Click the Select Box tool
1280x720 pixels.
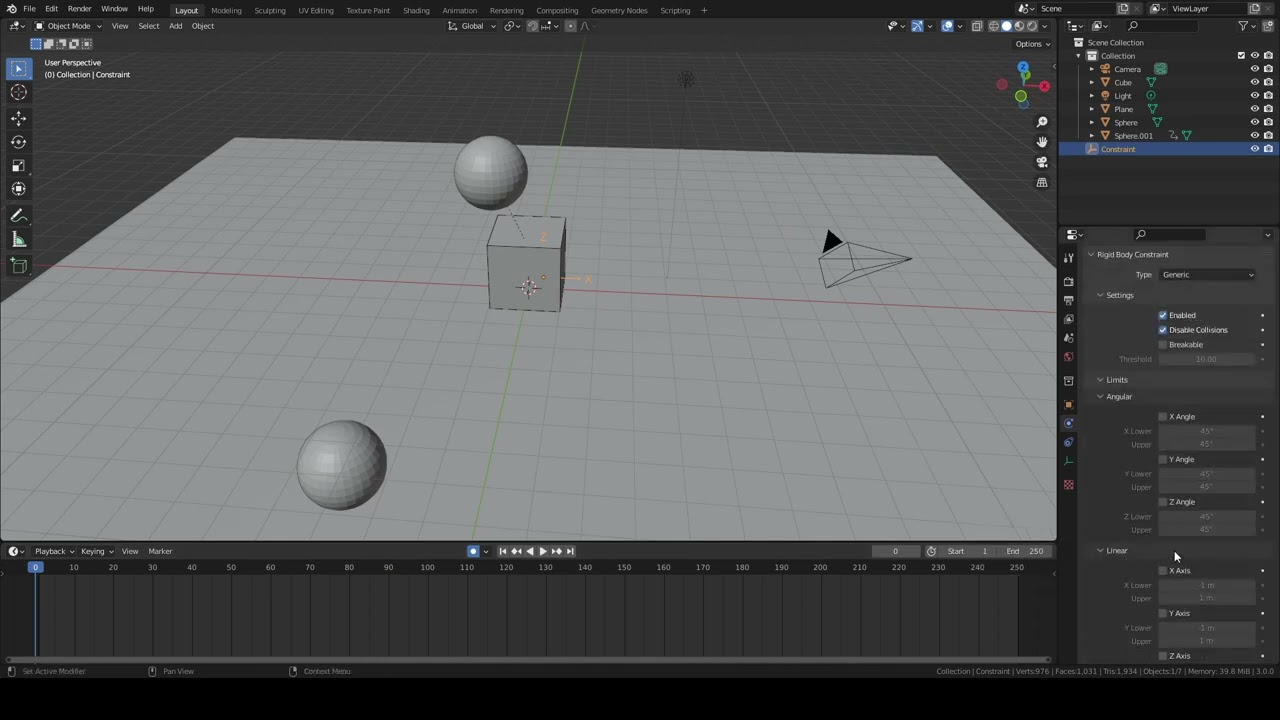pyautogui.click(x=18, y=68)
